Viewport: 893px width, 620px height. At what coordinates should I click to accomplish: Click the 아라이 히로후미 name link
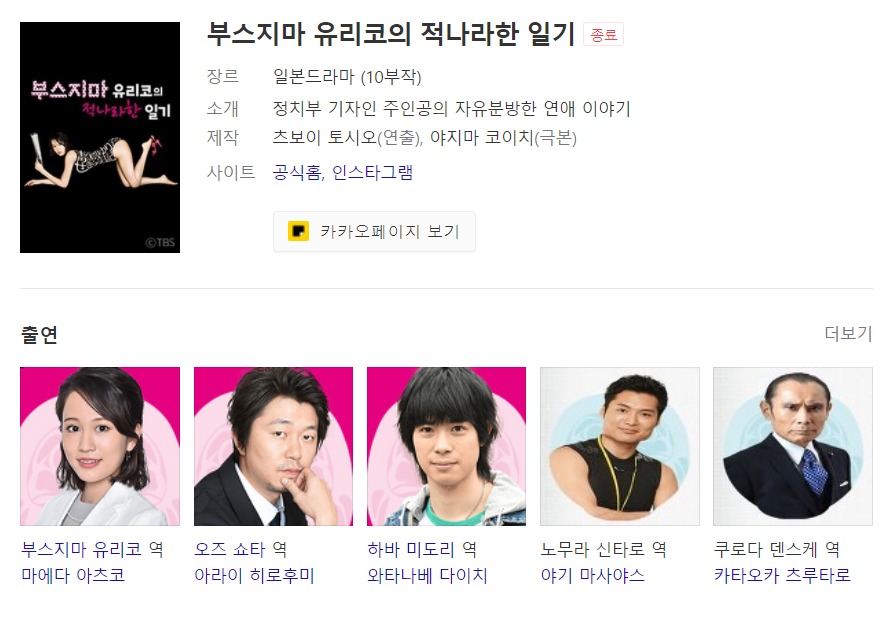254,575
